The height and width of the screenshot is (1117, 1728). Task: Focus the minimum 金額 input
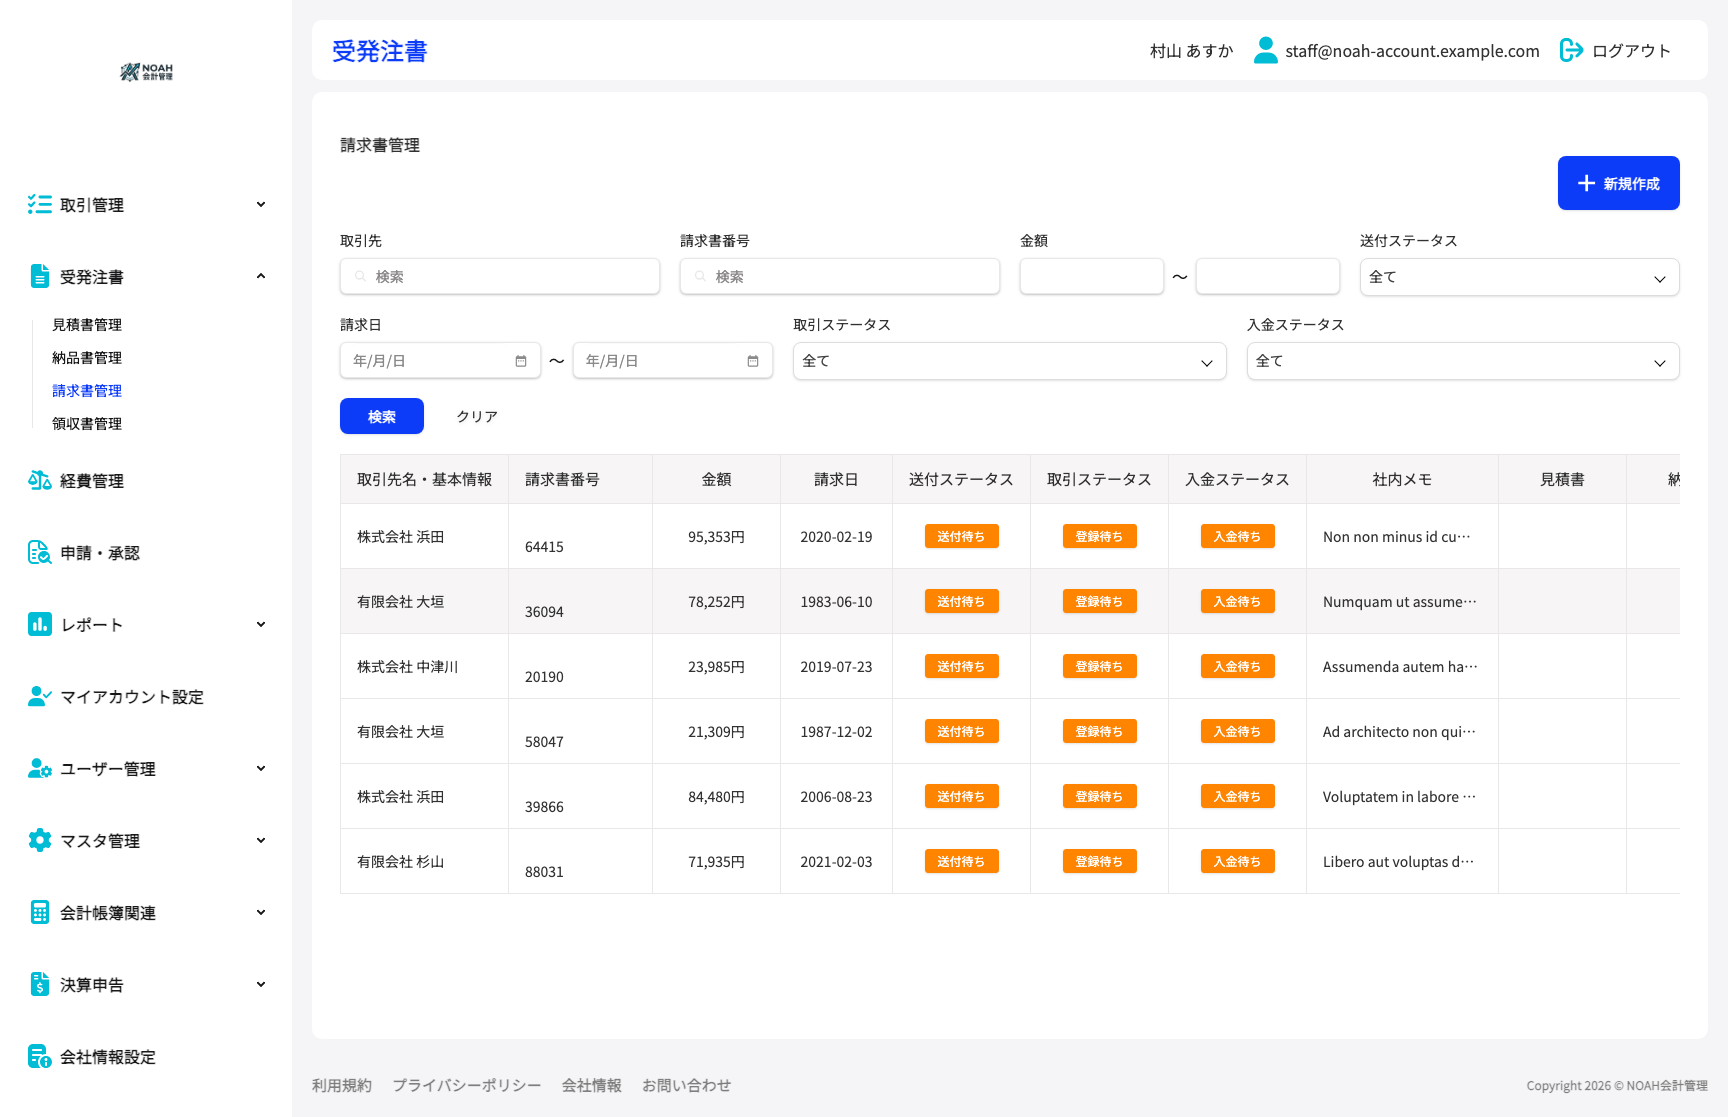[x=1092, y=277]
